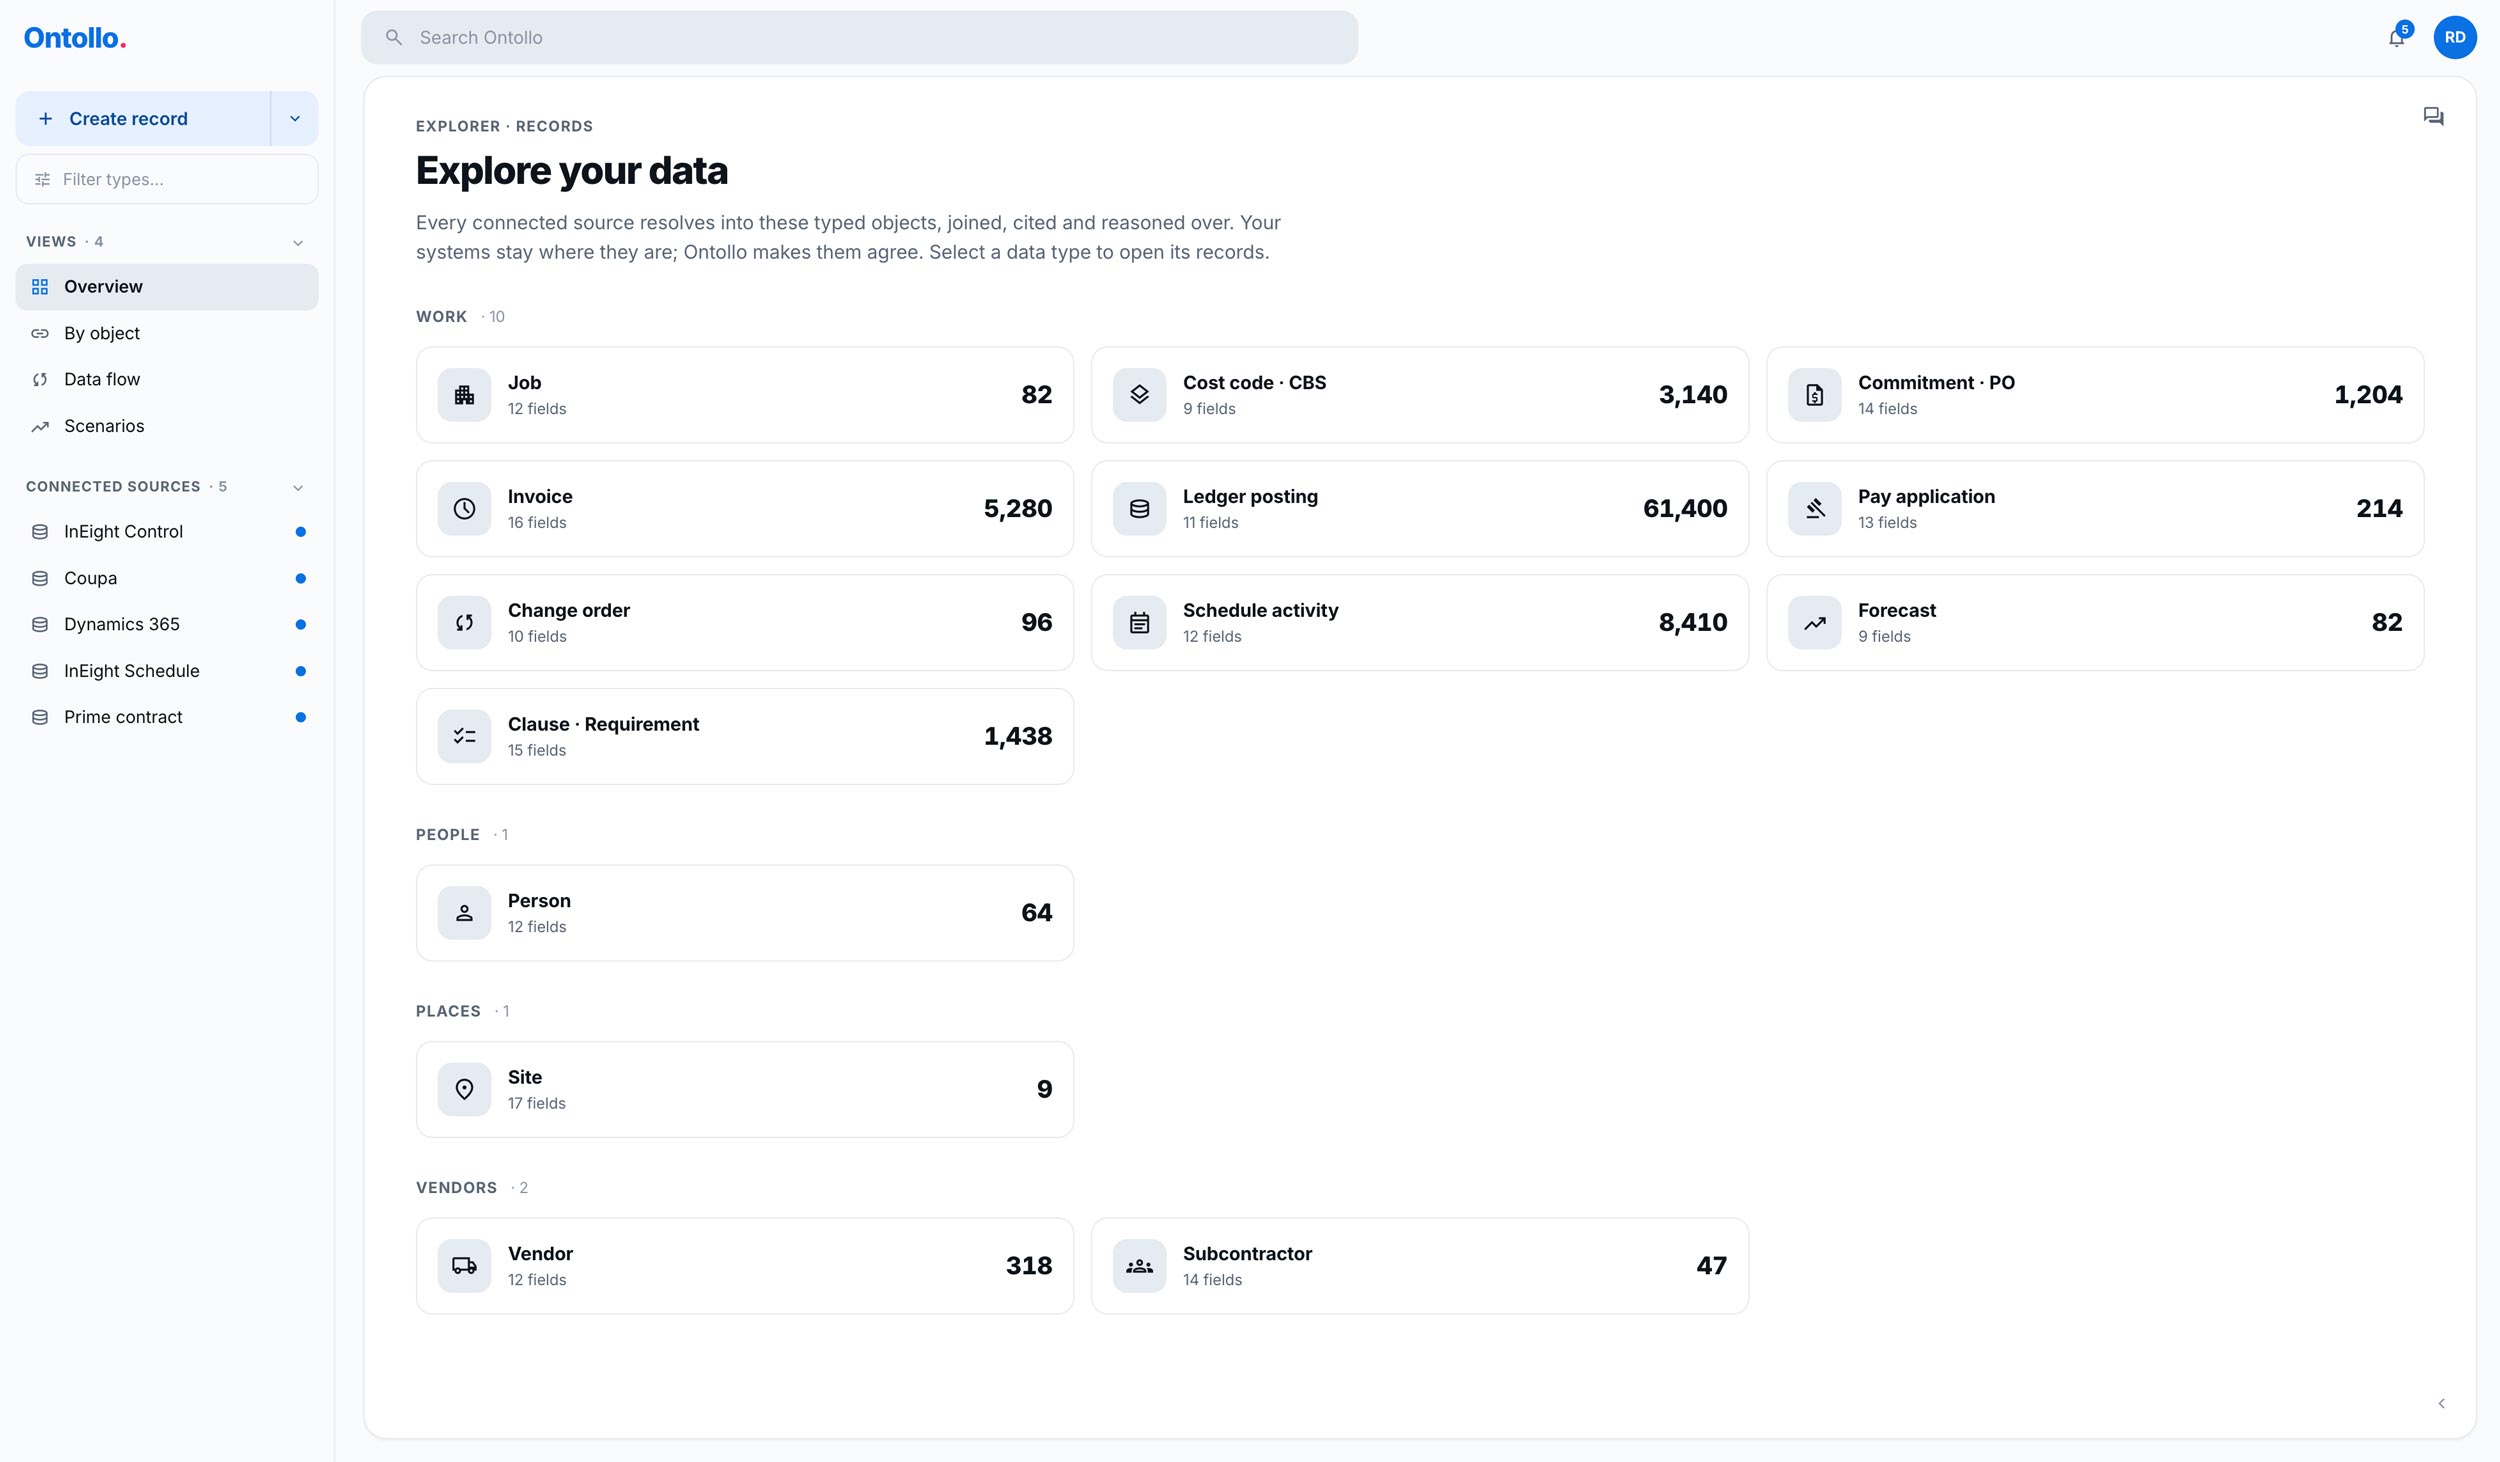
Task: Click the Subcontractor count 47
Action: point(1711,1266)
